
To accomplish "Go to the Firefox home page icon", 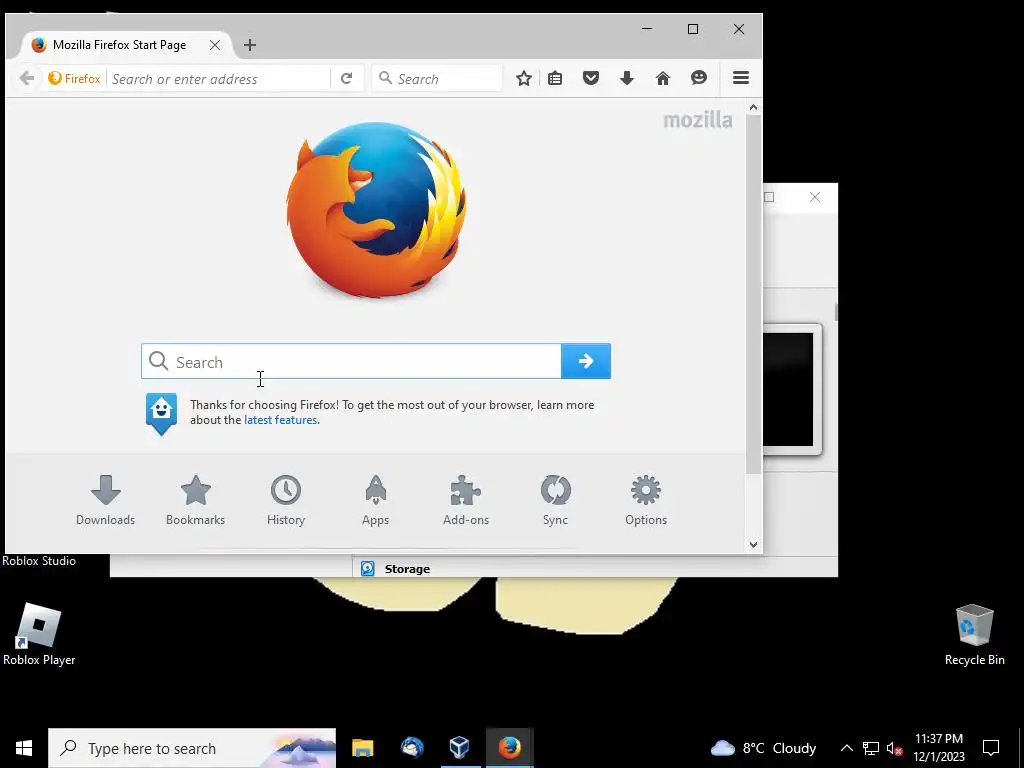I will [x=663, y=78].
